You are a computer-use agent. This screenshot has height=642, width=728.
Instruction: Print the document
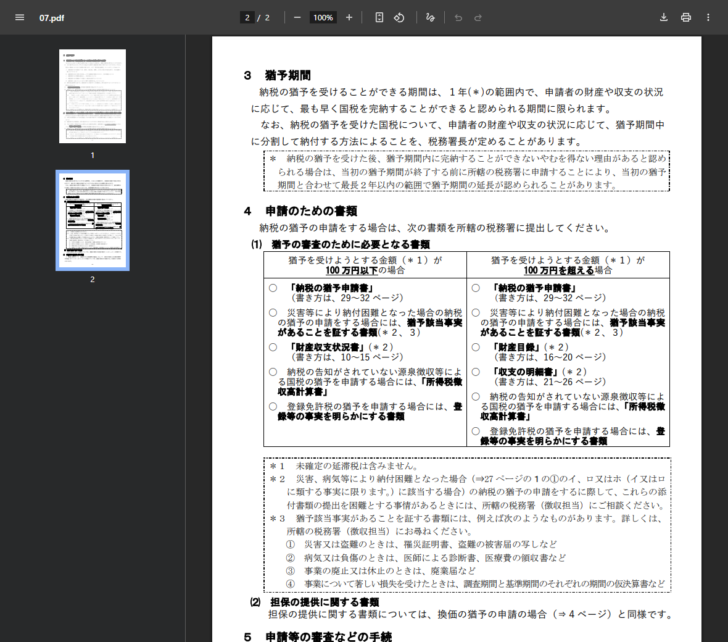(686, 18)
